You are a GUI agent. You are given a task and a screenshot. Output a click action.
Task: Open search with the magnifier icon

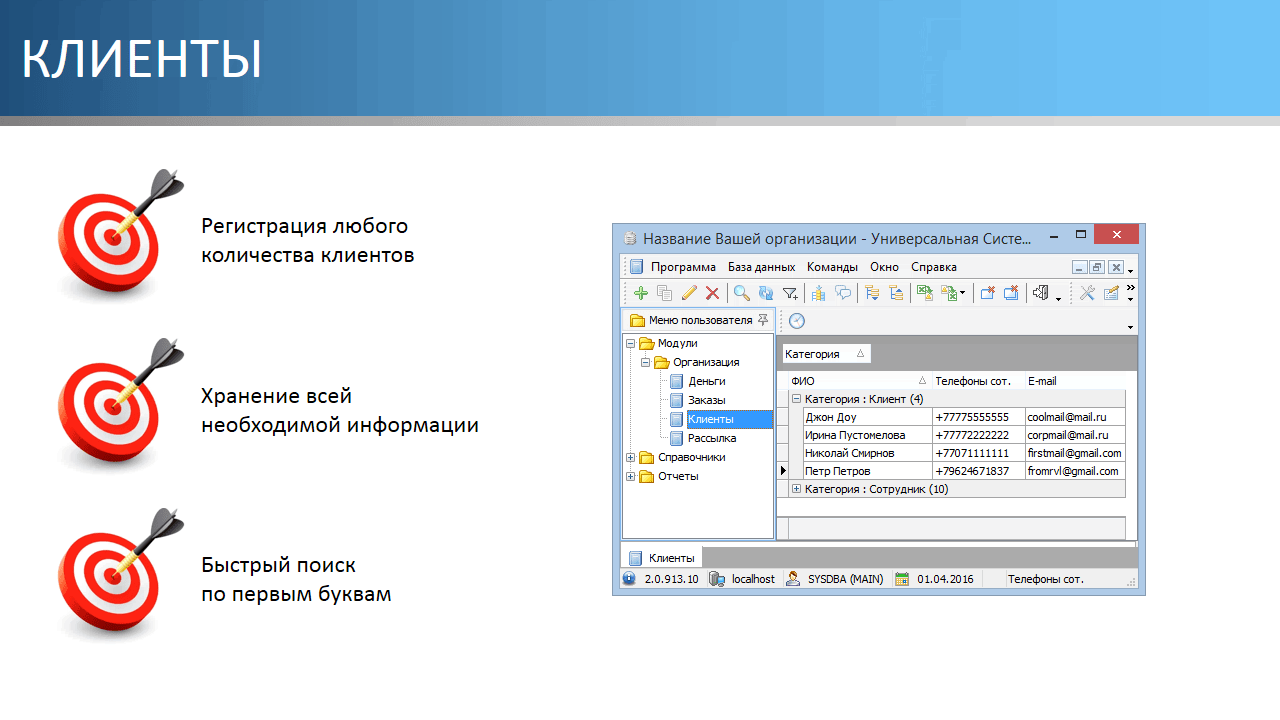pos(742,293)
